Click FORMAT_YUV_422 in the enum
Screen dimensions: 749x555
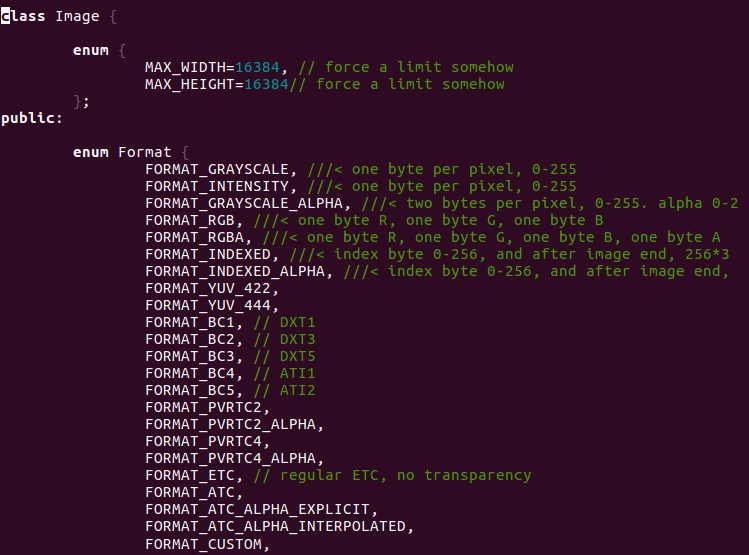(208, 288)
